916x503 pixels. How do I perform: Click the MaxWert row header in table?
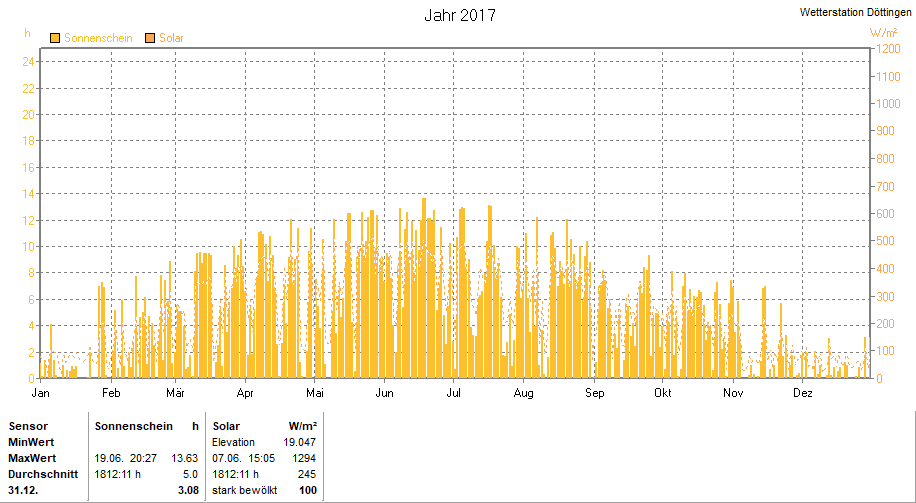[x=32, y=458]
